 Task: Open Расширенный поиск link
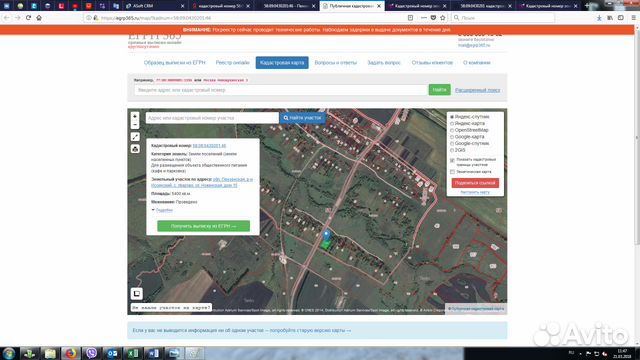tap(478, 90)
